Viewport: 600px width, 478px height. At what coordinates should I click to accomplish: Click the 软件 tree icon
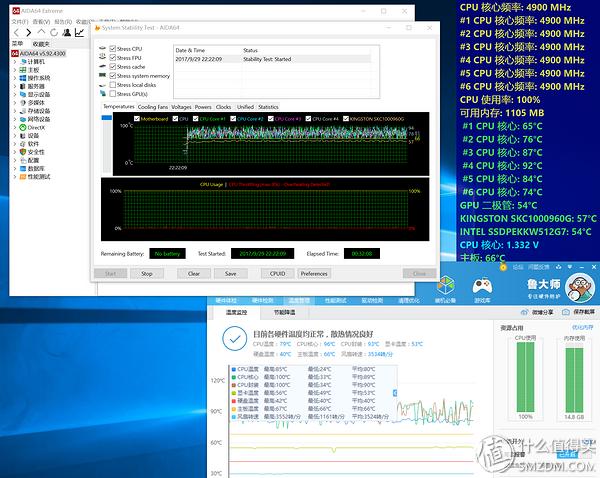(x=23, y=144)
